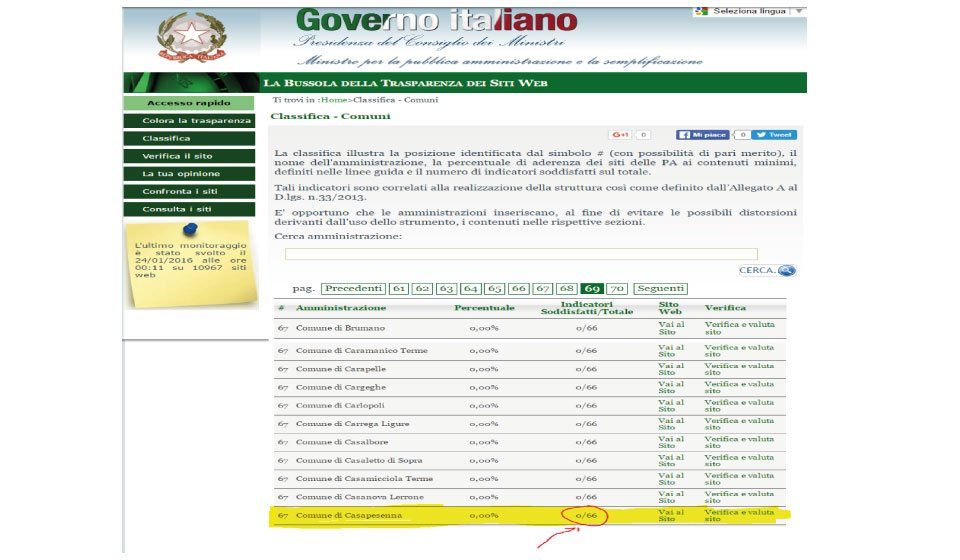Click Vai al Sito for Casamicciola Terme
The width and height of the screenshot is (960, 560).
click(x=671, y=479)
